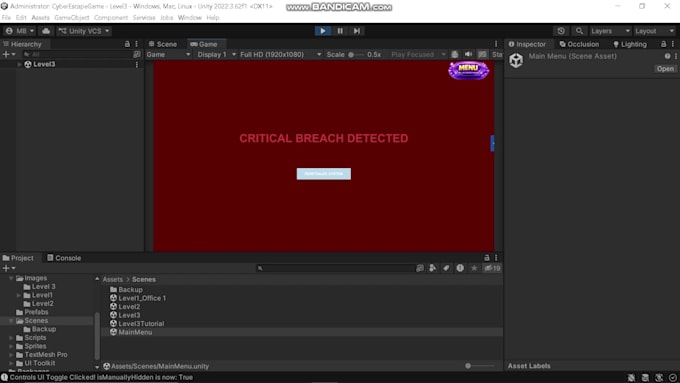680x383 pixels.
Task: Click the Hierarchy create plus button
Action: [9, 54]
